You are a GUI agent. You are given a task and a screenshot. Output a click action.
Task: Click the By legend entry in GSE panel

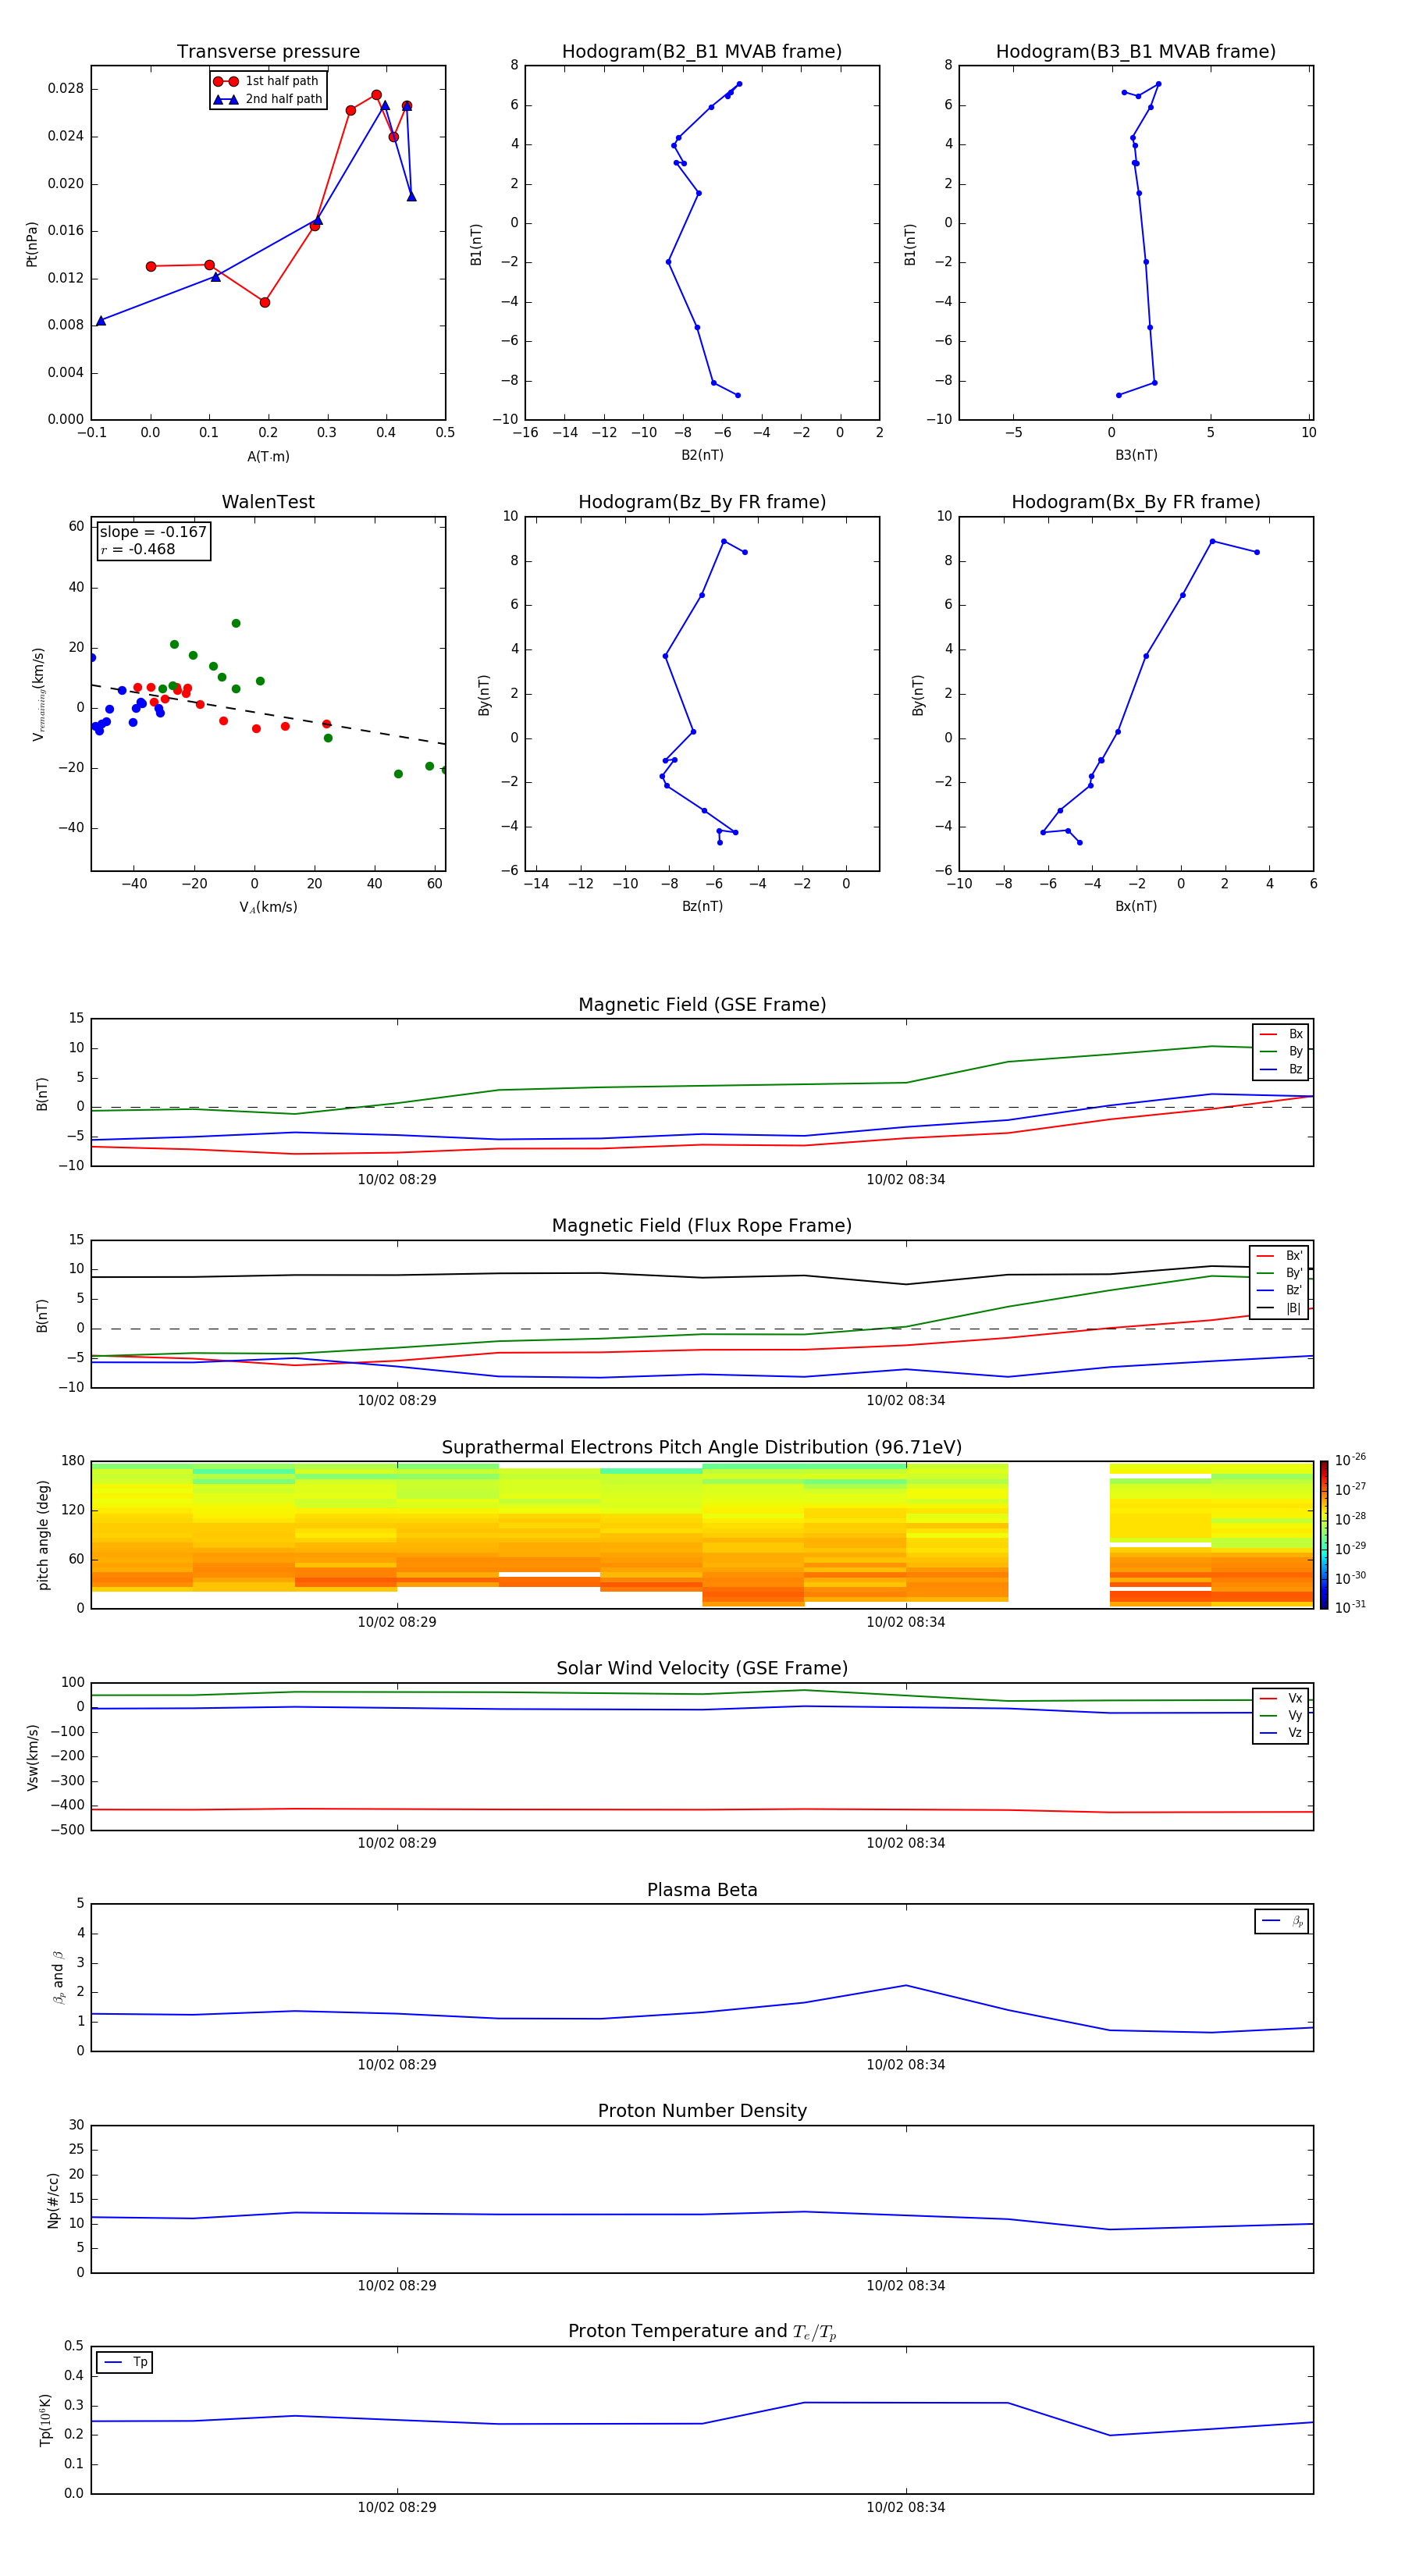click(x=1281, y=1052)
